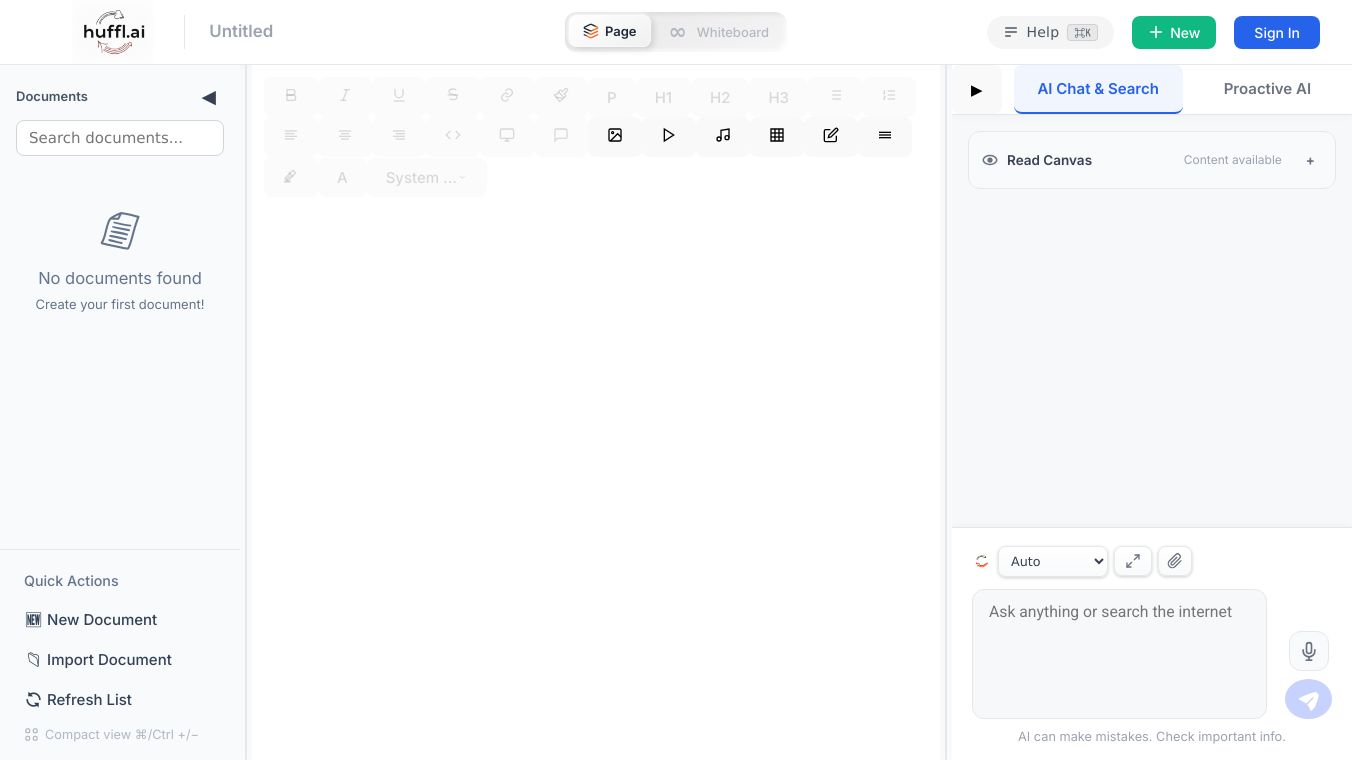Apply strikethrough formatting
Screen dimensions: 1352x760
[x=453, y=96]
